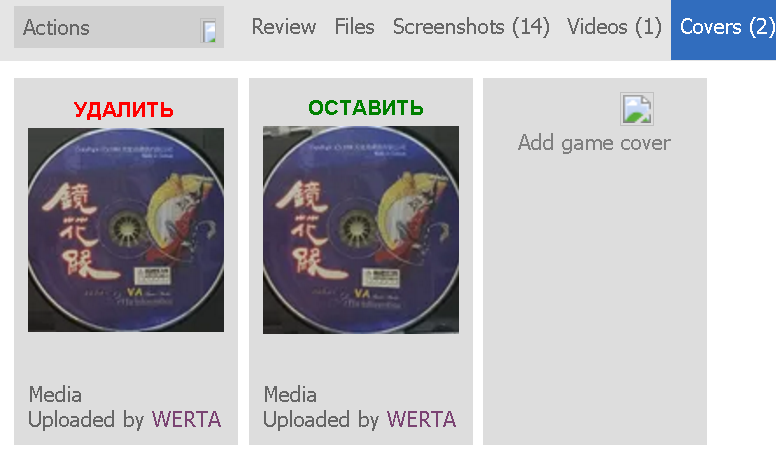Screen dimensions: 776x474
Task: Open the disc cover thumbnail under УДАЛИТЬ
Action: 126,230
